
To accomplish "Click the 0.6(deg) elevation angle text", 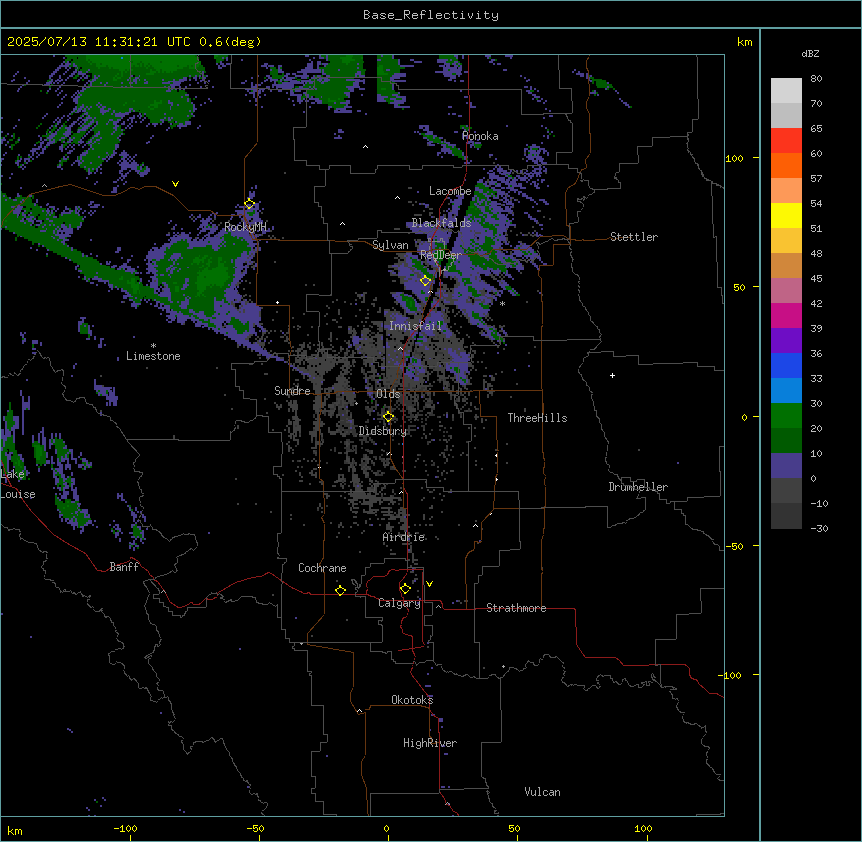I will pos(230,42).
